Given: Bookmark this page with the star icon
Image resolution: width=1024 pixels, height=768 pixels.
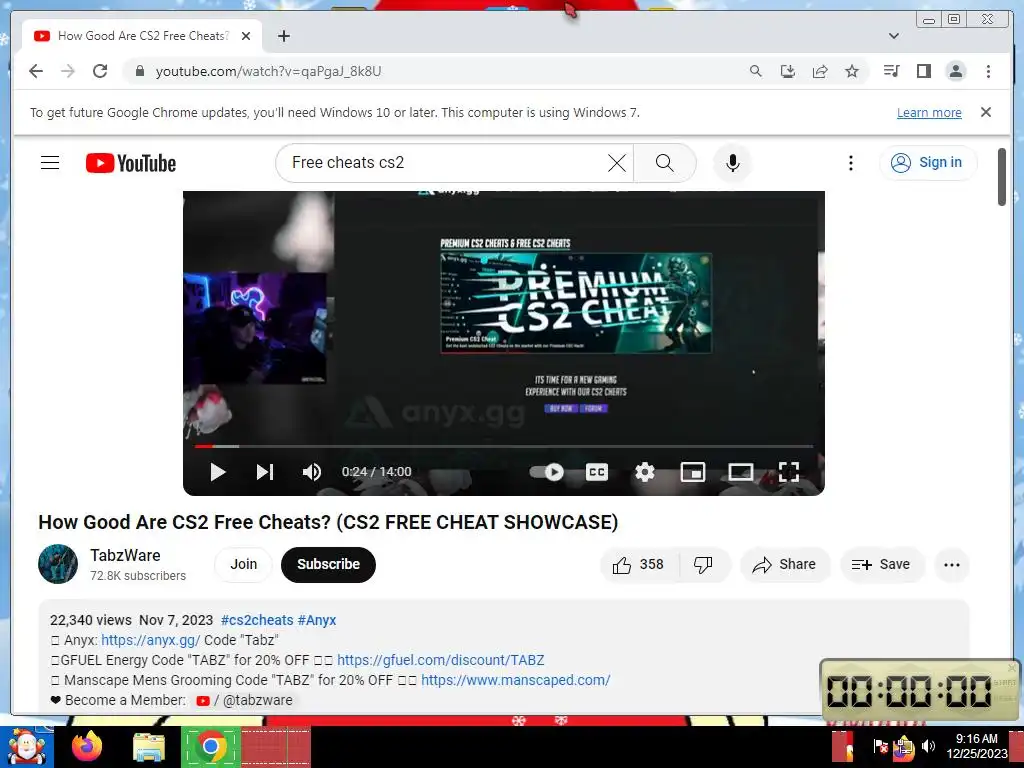Looking at the screenshot, I should [852, 71].
